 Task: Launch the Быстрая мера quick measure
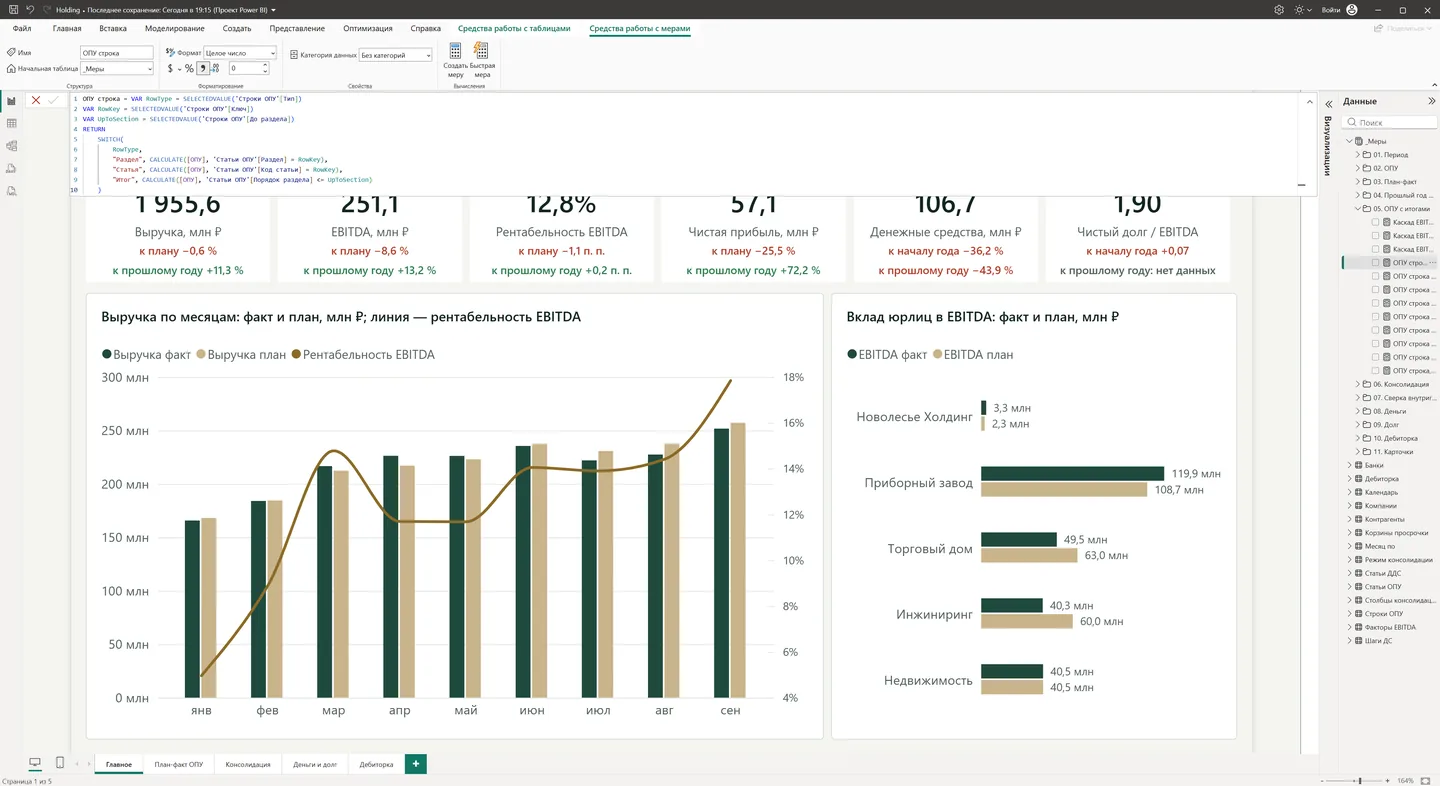tap(482, 60)
